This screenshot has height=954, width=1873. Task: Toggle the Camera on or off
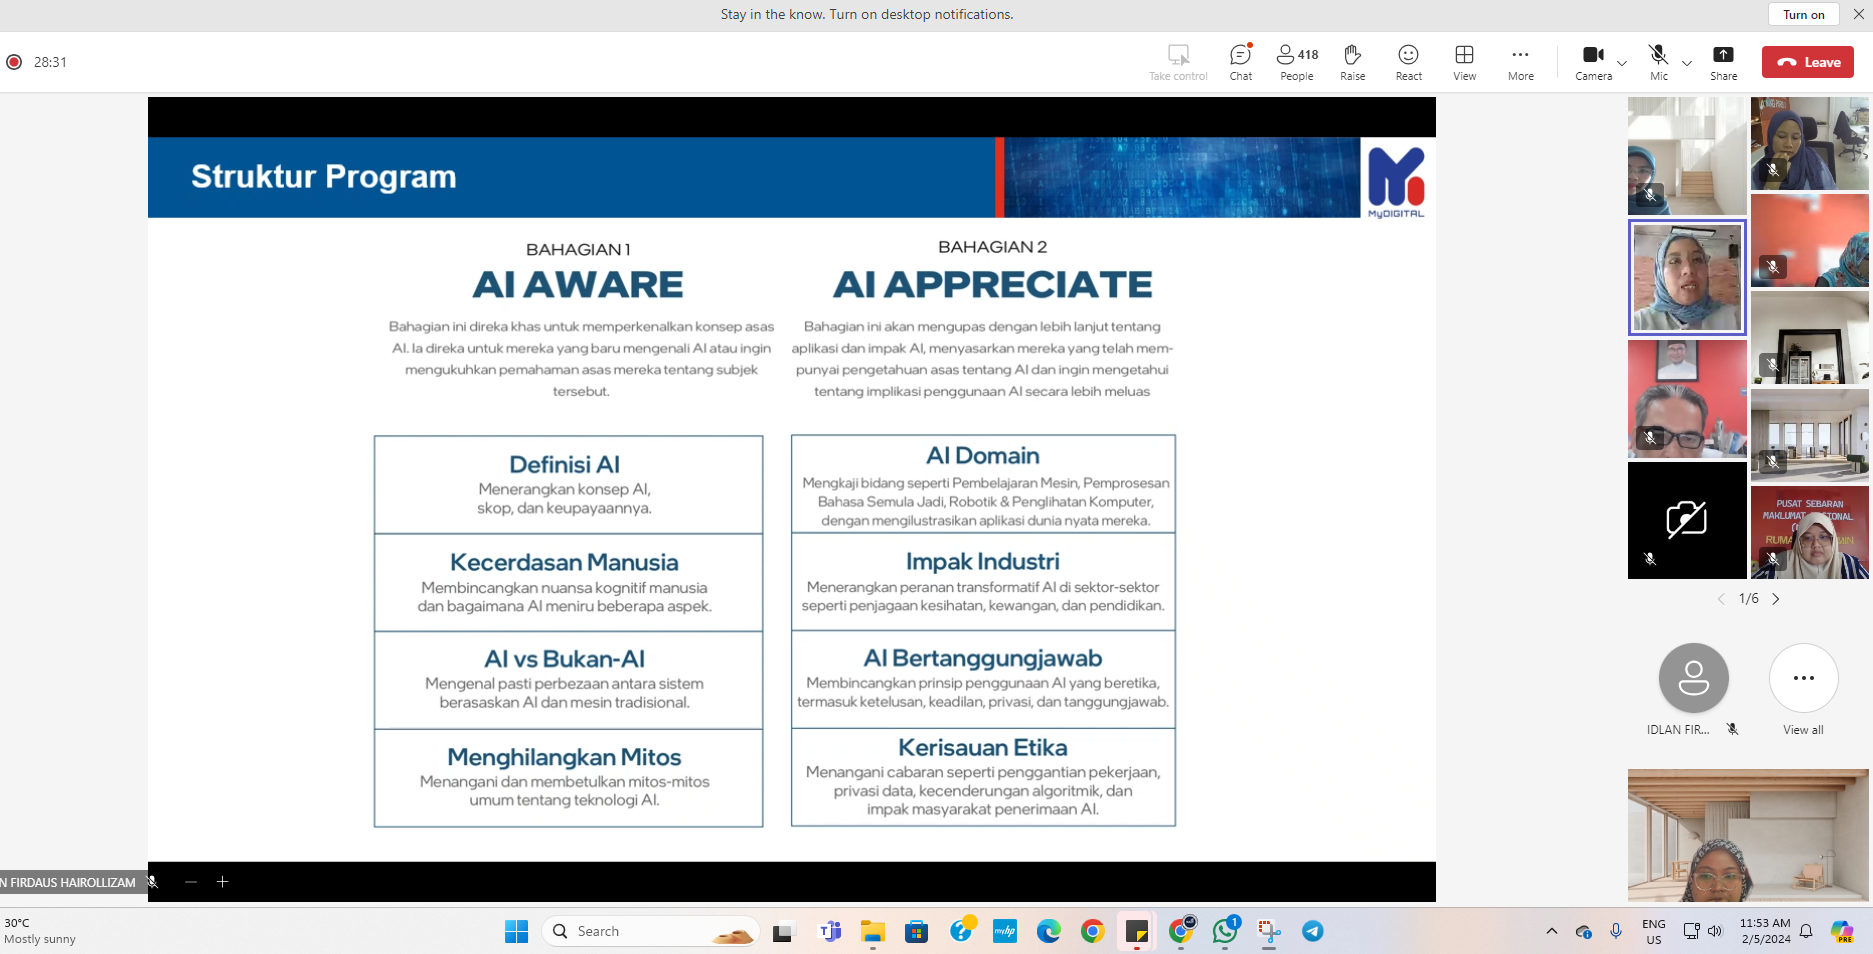[x=1592, y=62]
